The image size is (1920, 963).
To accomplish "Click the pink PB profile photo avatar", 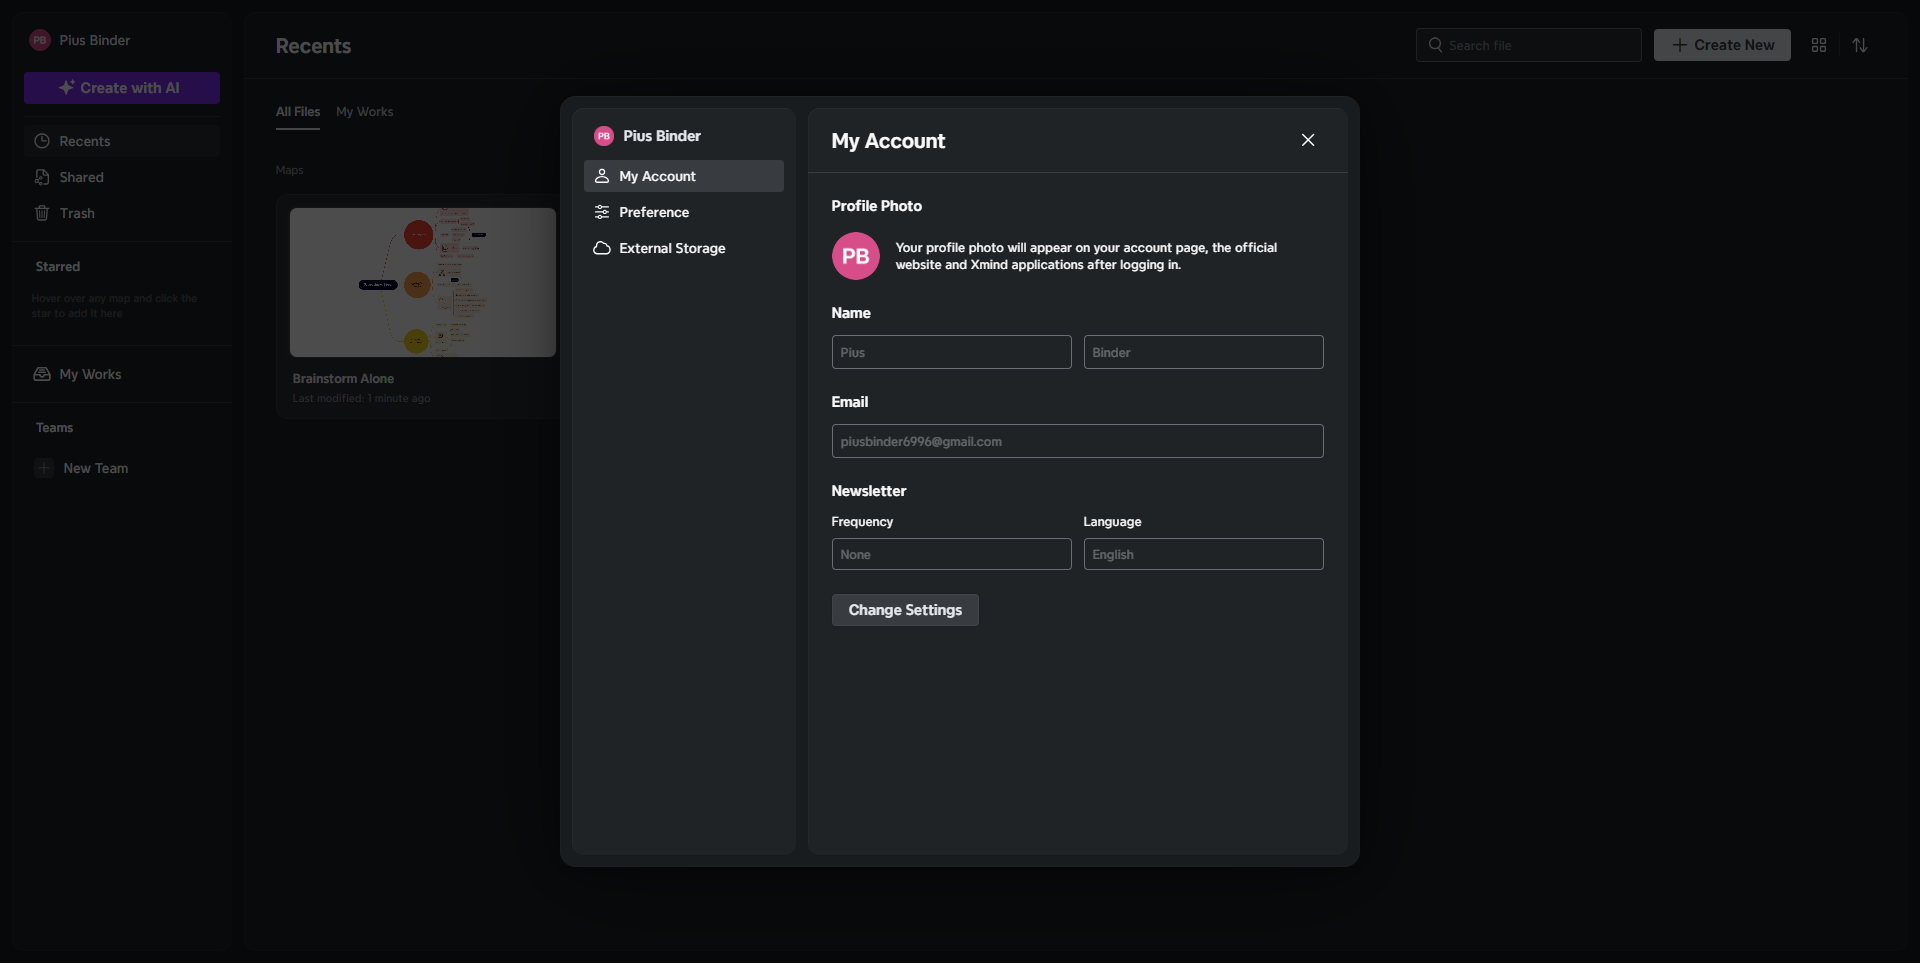I will pos(855,256).
